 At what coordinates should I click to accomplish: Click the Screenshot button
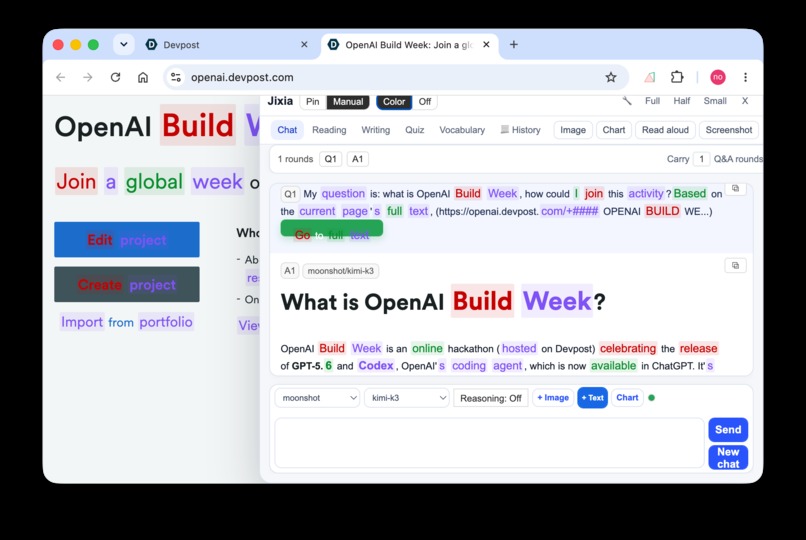point(728,130)
